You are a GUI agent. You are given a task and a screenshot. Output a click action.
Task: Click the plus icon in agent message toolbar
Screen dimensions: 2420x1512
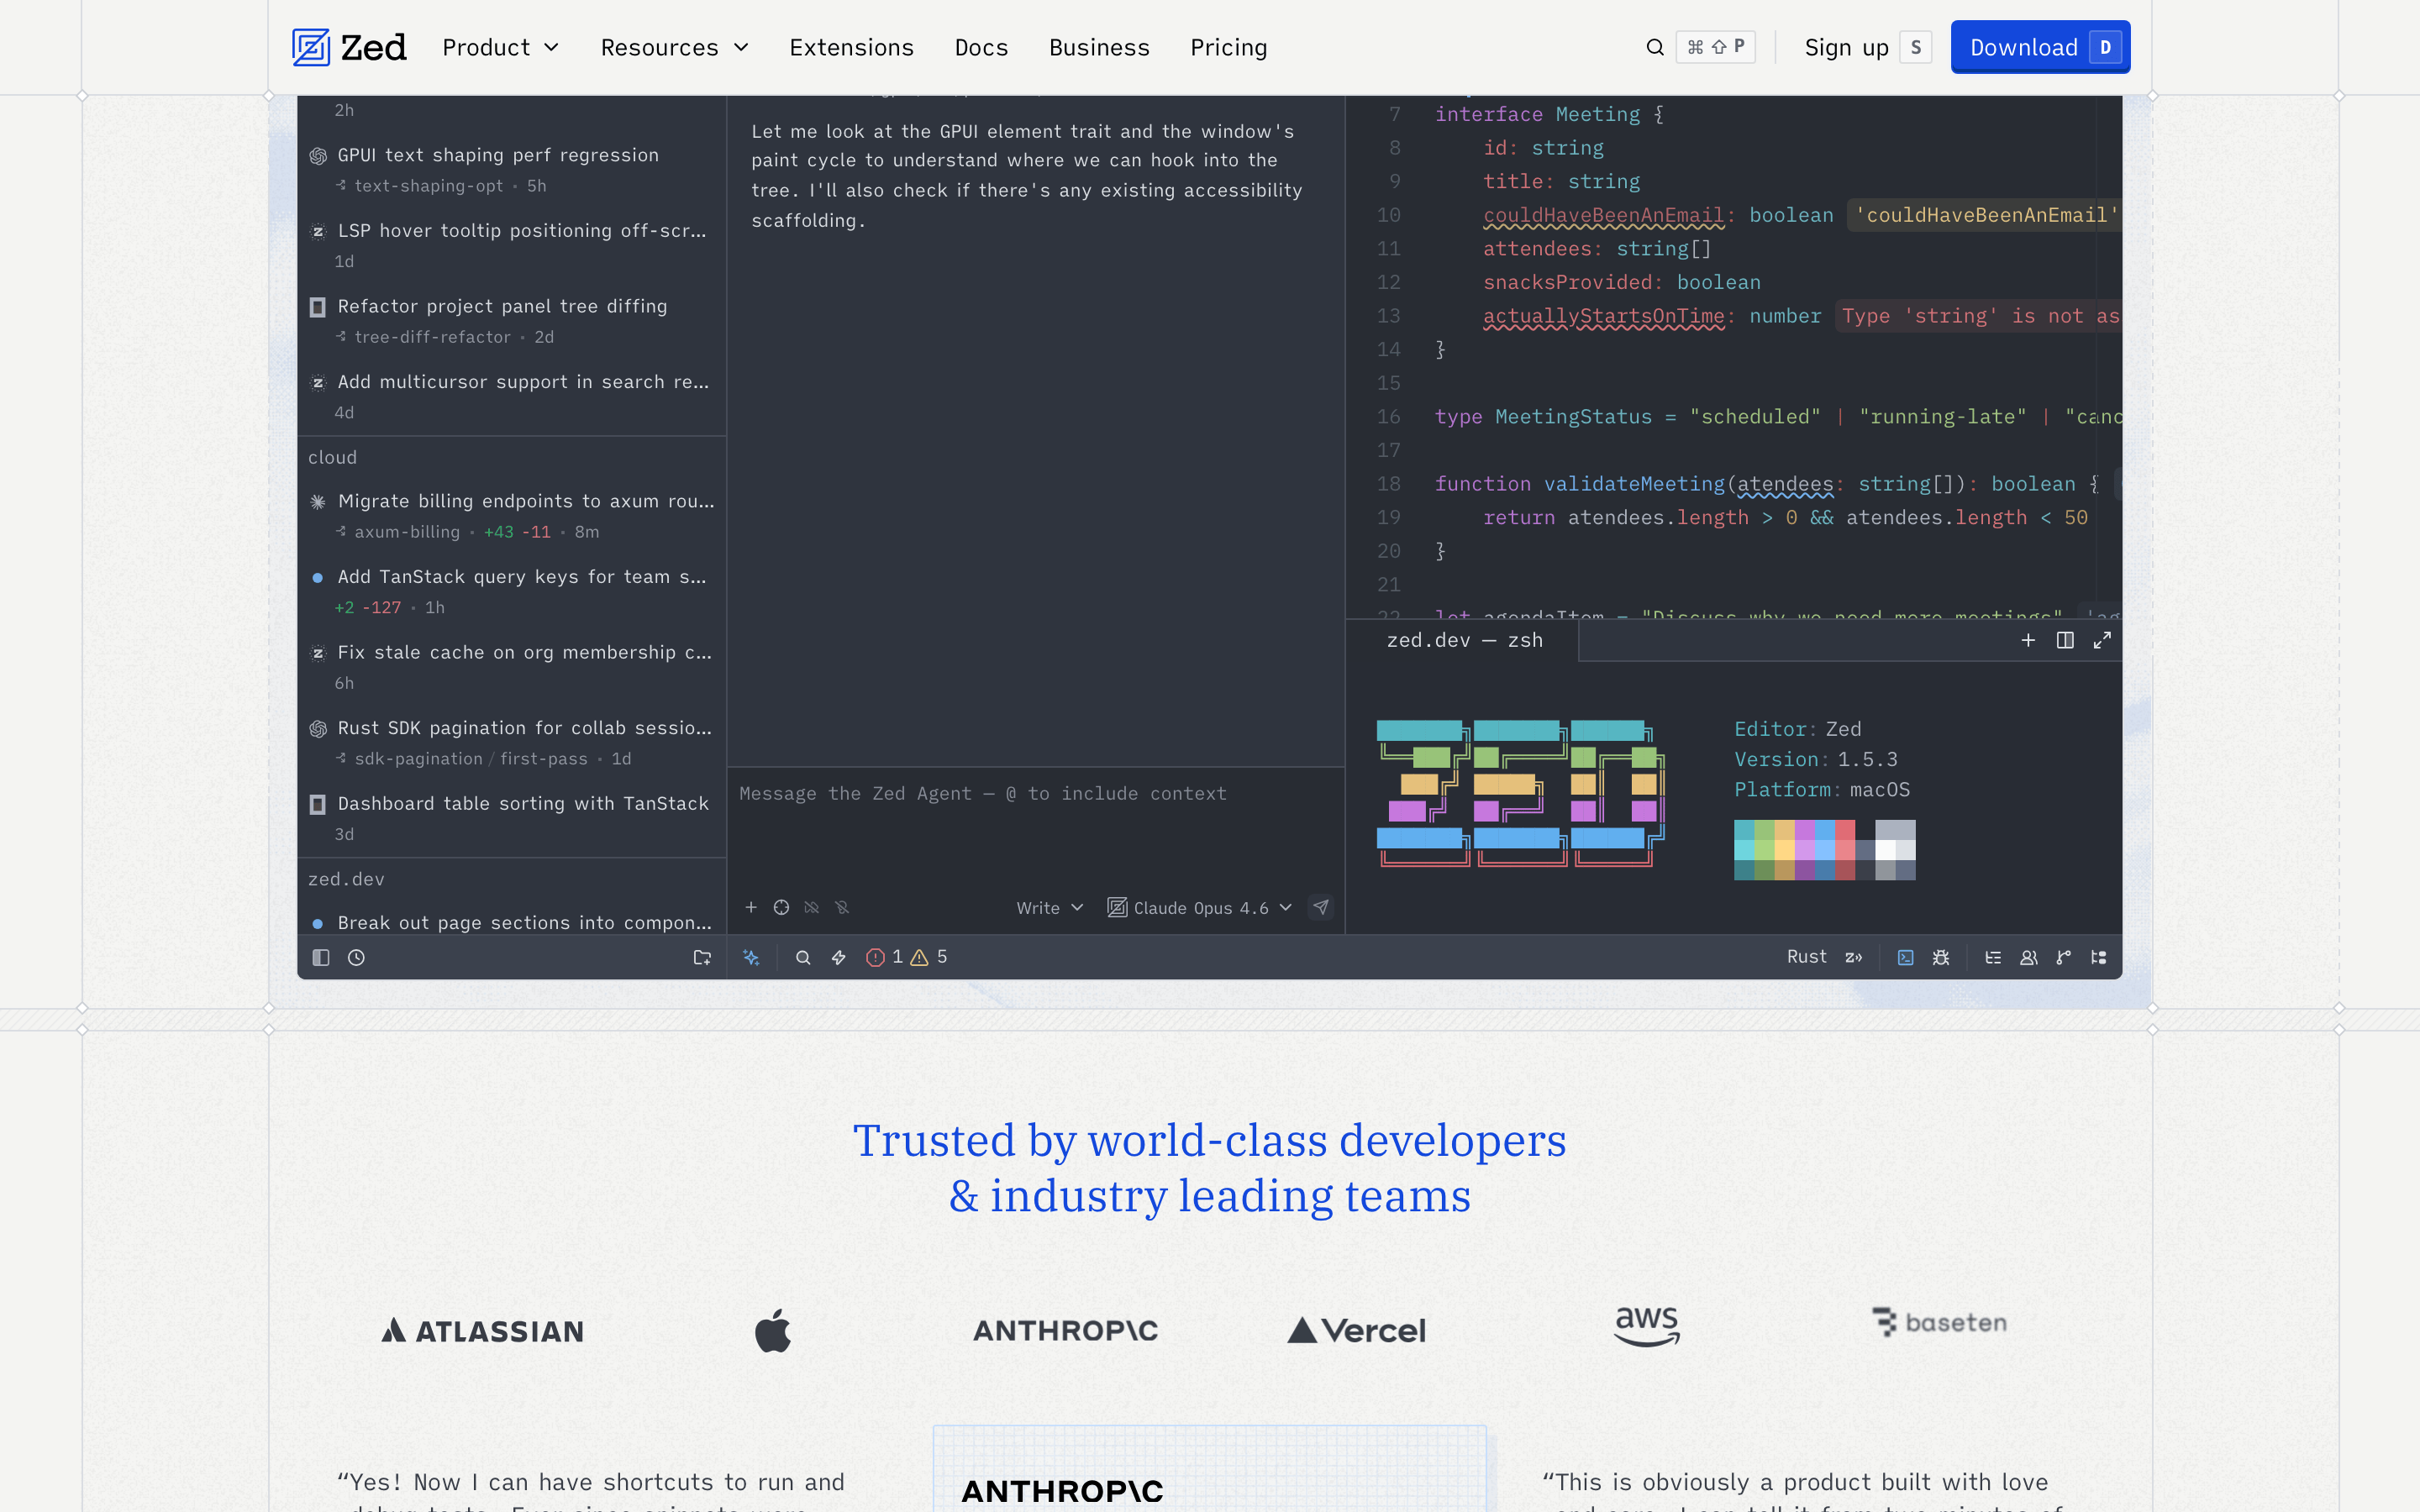(751, 907)
